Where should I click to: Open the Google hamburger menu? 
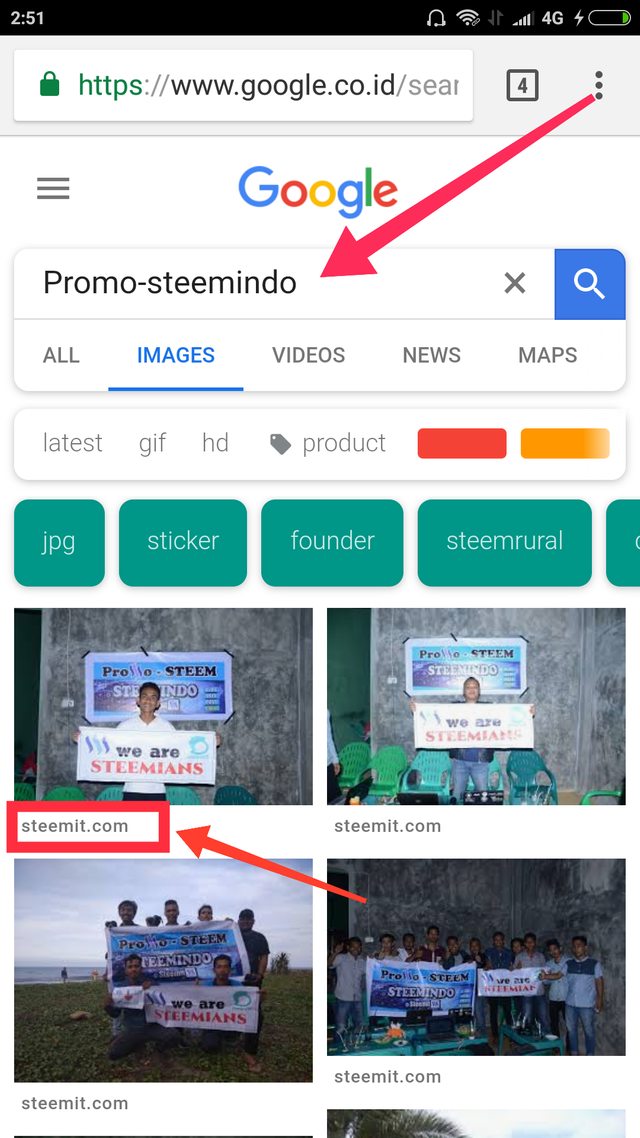[53, 189]
